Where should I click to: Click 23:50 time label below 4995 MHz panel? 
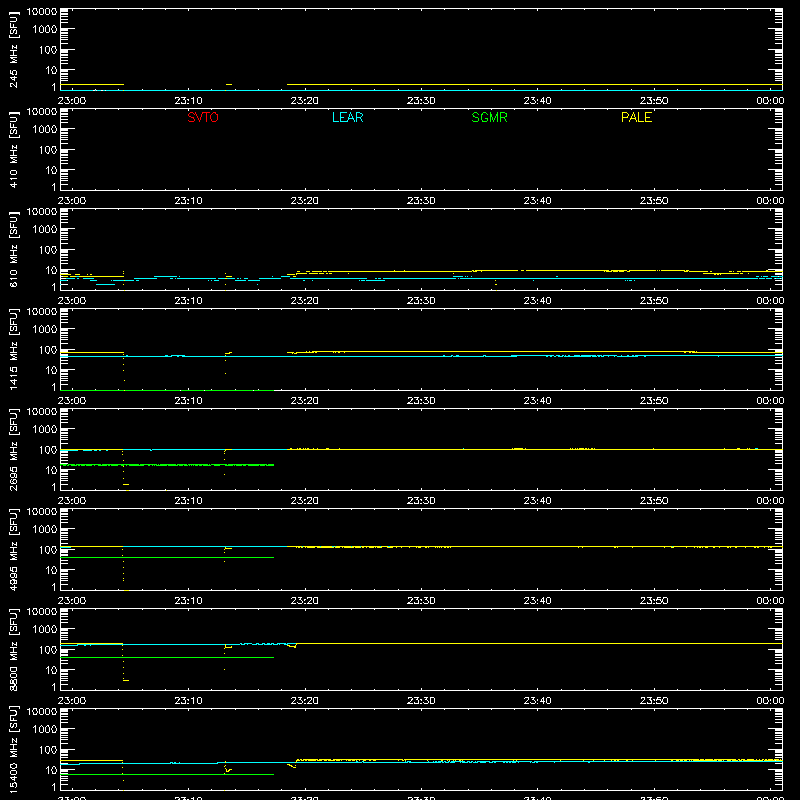click(x=654, y=601)
